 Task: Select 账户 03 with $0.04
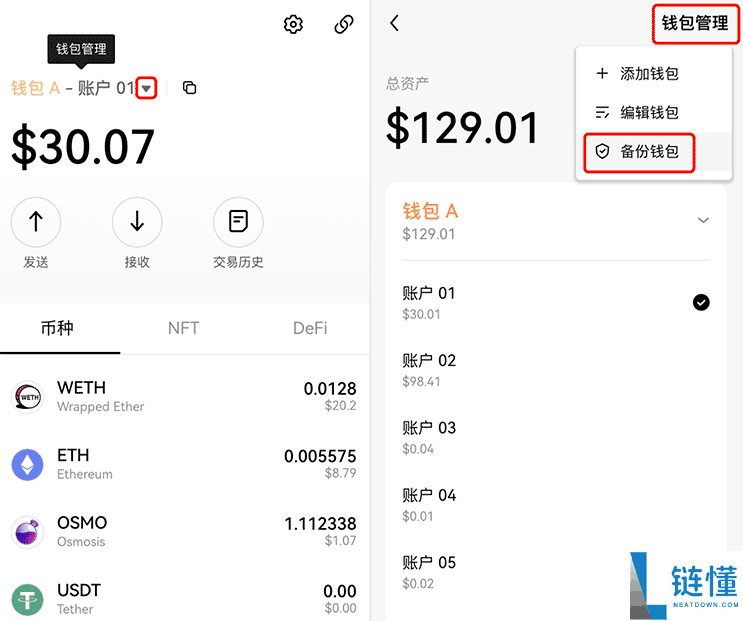pyautogui.click(x=556, y=437)
